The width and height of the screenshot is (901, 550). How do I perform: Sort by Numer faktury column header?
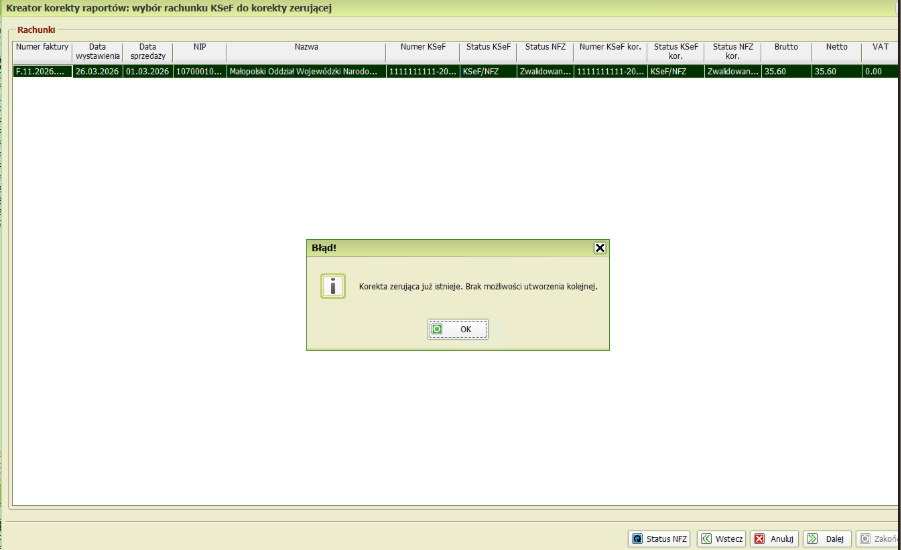[x=42, y=47]
